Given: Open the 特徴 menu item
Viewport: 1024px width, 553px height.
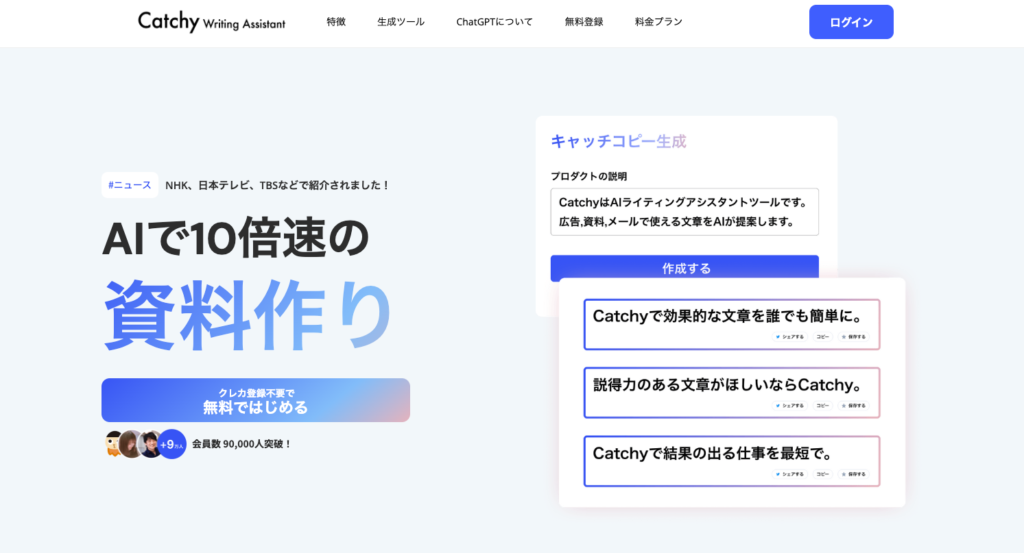Looking at the screenshot, I should (x=336, y=22).
